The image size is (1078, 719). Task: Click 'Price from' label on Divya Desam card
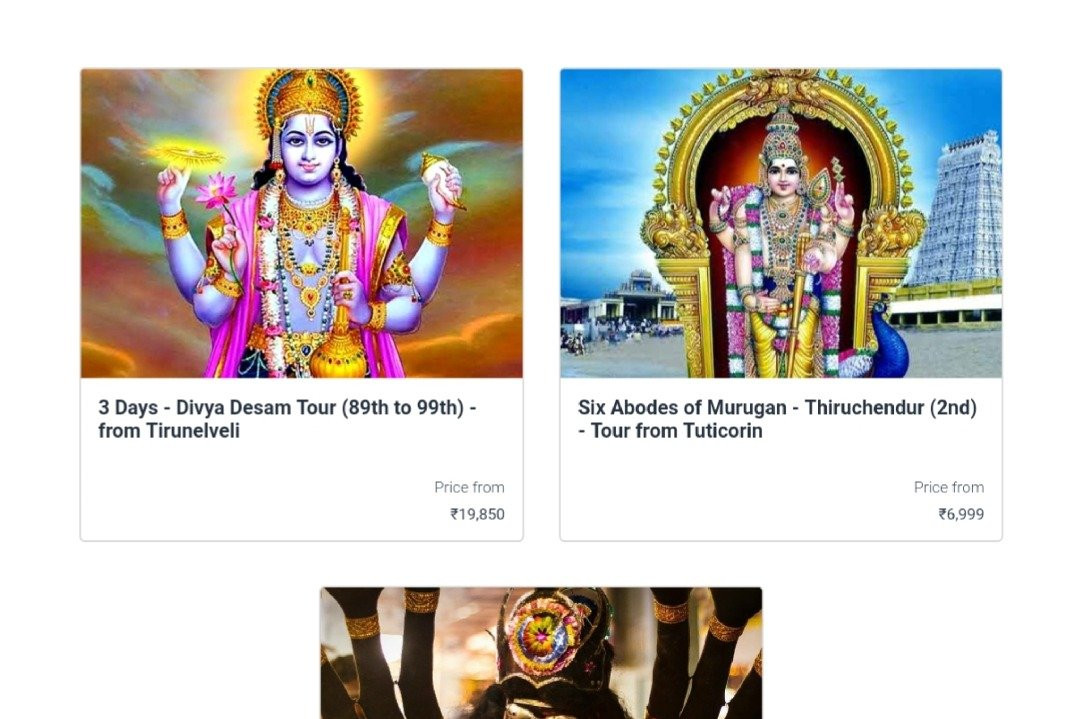(469, 487)
